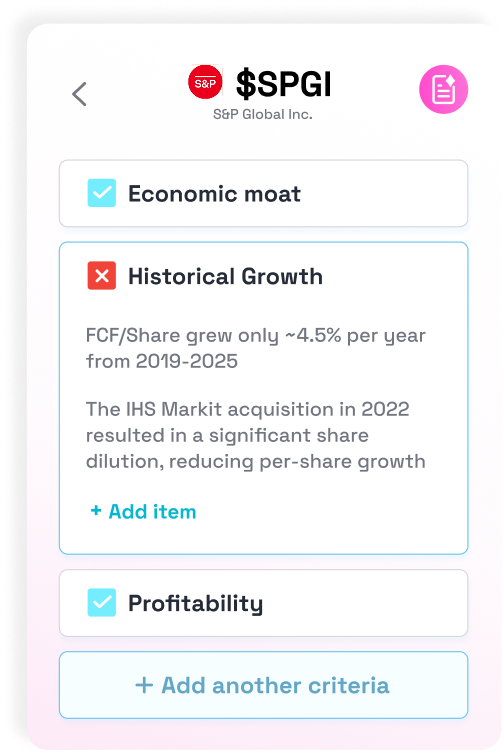The image size is (504, 755).
Task: Click the plus icon beside Add item
Action: coord(96,510)
